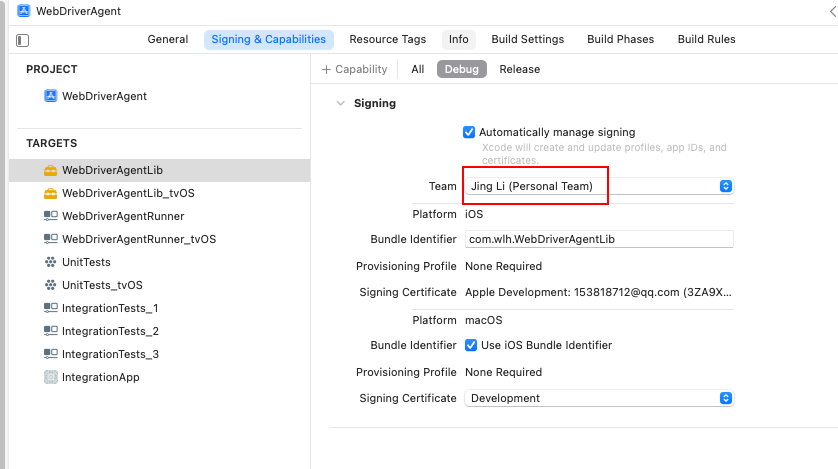This screenshot has height=469, width=838.
Task: Select the UnitTests_tvOS target
Action: [x=101, y=285]
